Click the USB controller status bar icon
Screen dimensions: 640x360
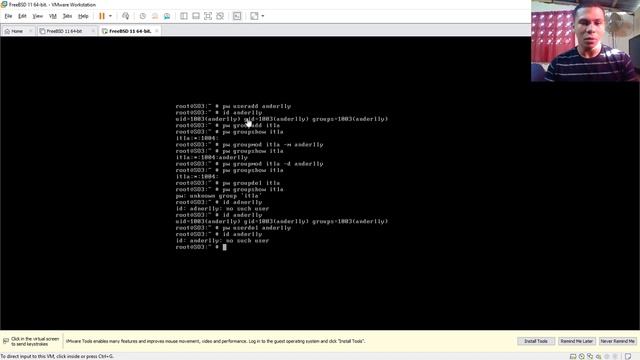coord(598,356)
